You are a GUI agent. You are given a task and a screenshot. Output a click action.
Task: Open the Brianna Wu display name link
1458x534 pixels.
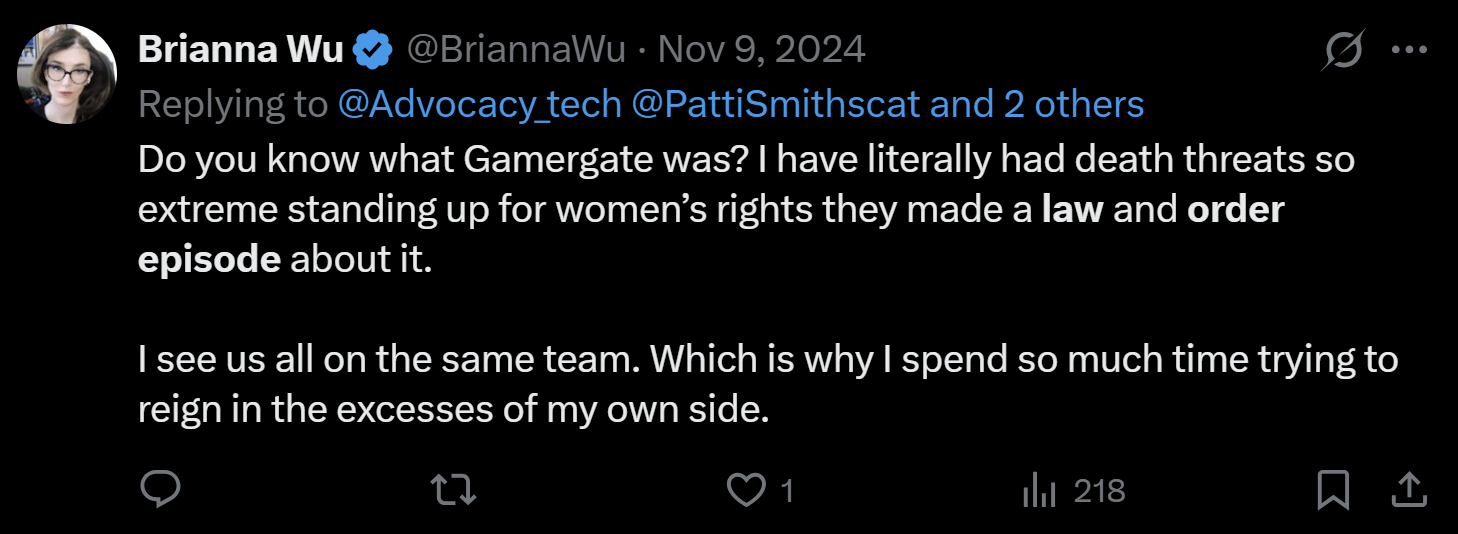241,49
